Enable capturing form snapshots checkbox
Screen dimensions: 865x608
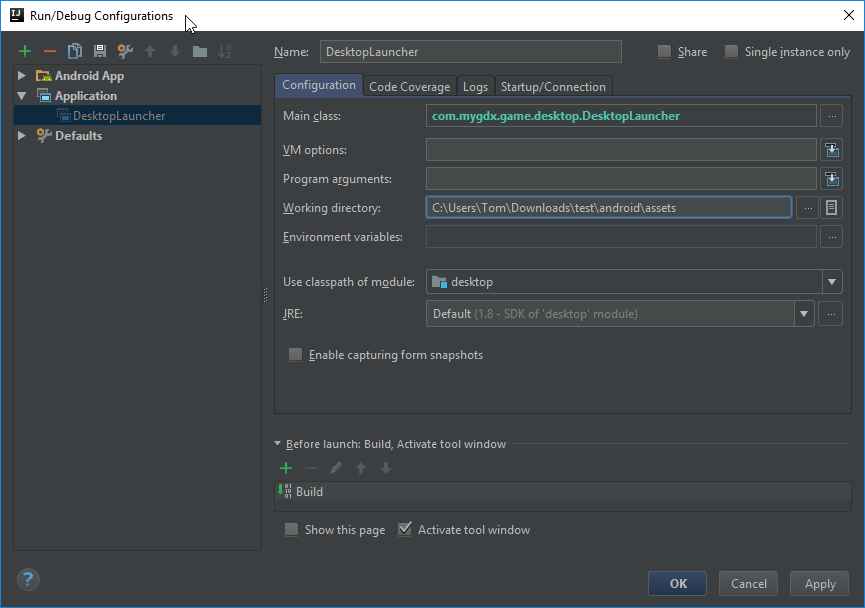295,355
